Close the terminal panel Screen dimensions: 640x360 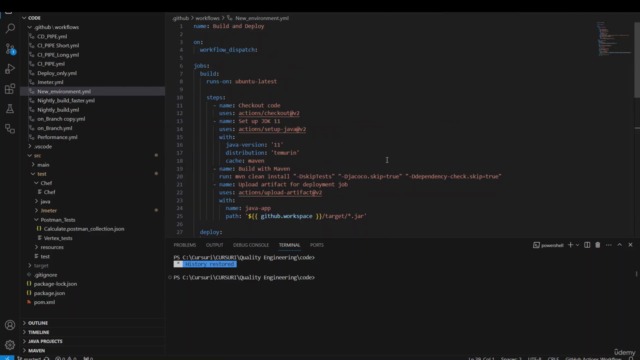630,245
